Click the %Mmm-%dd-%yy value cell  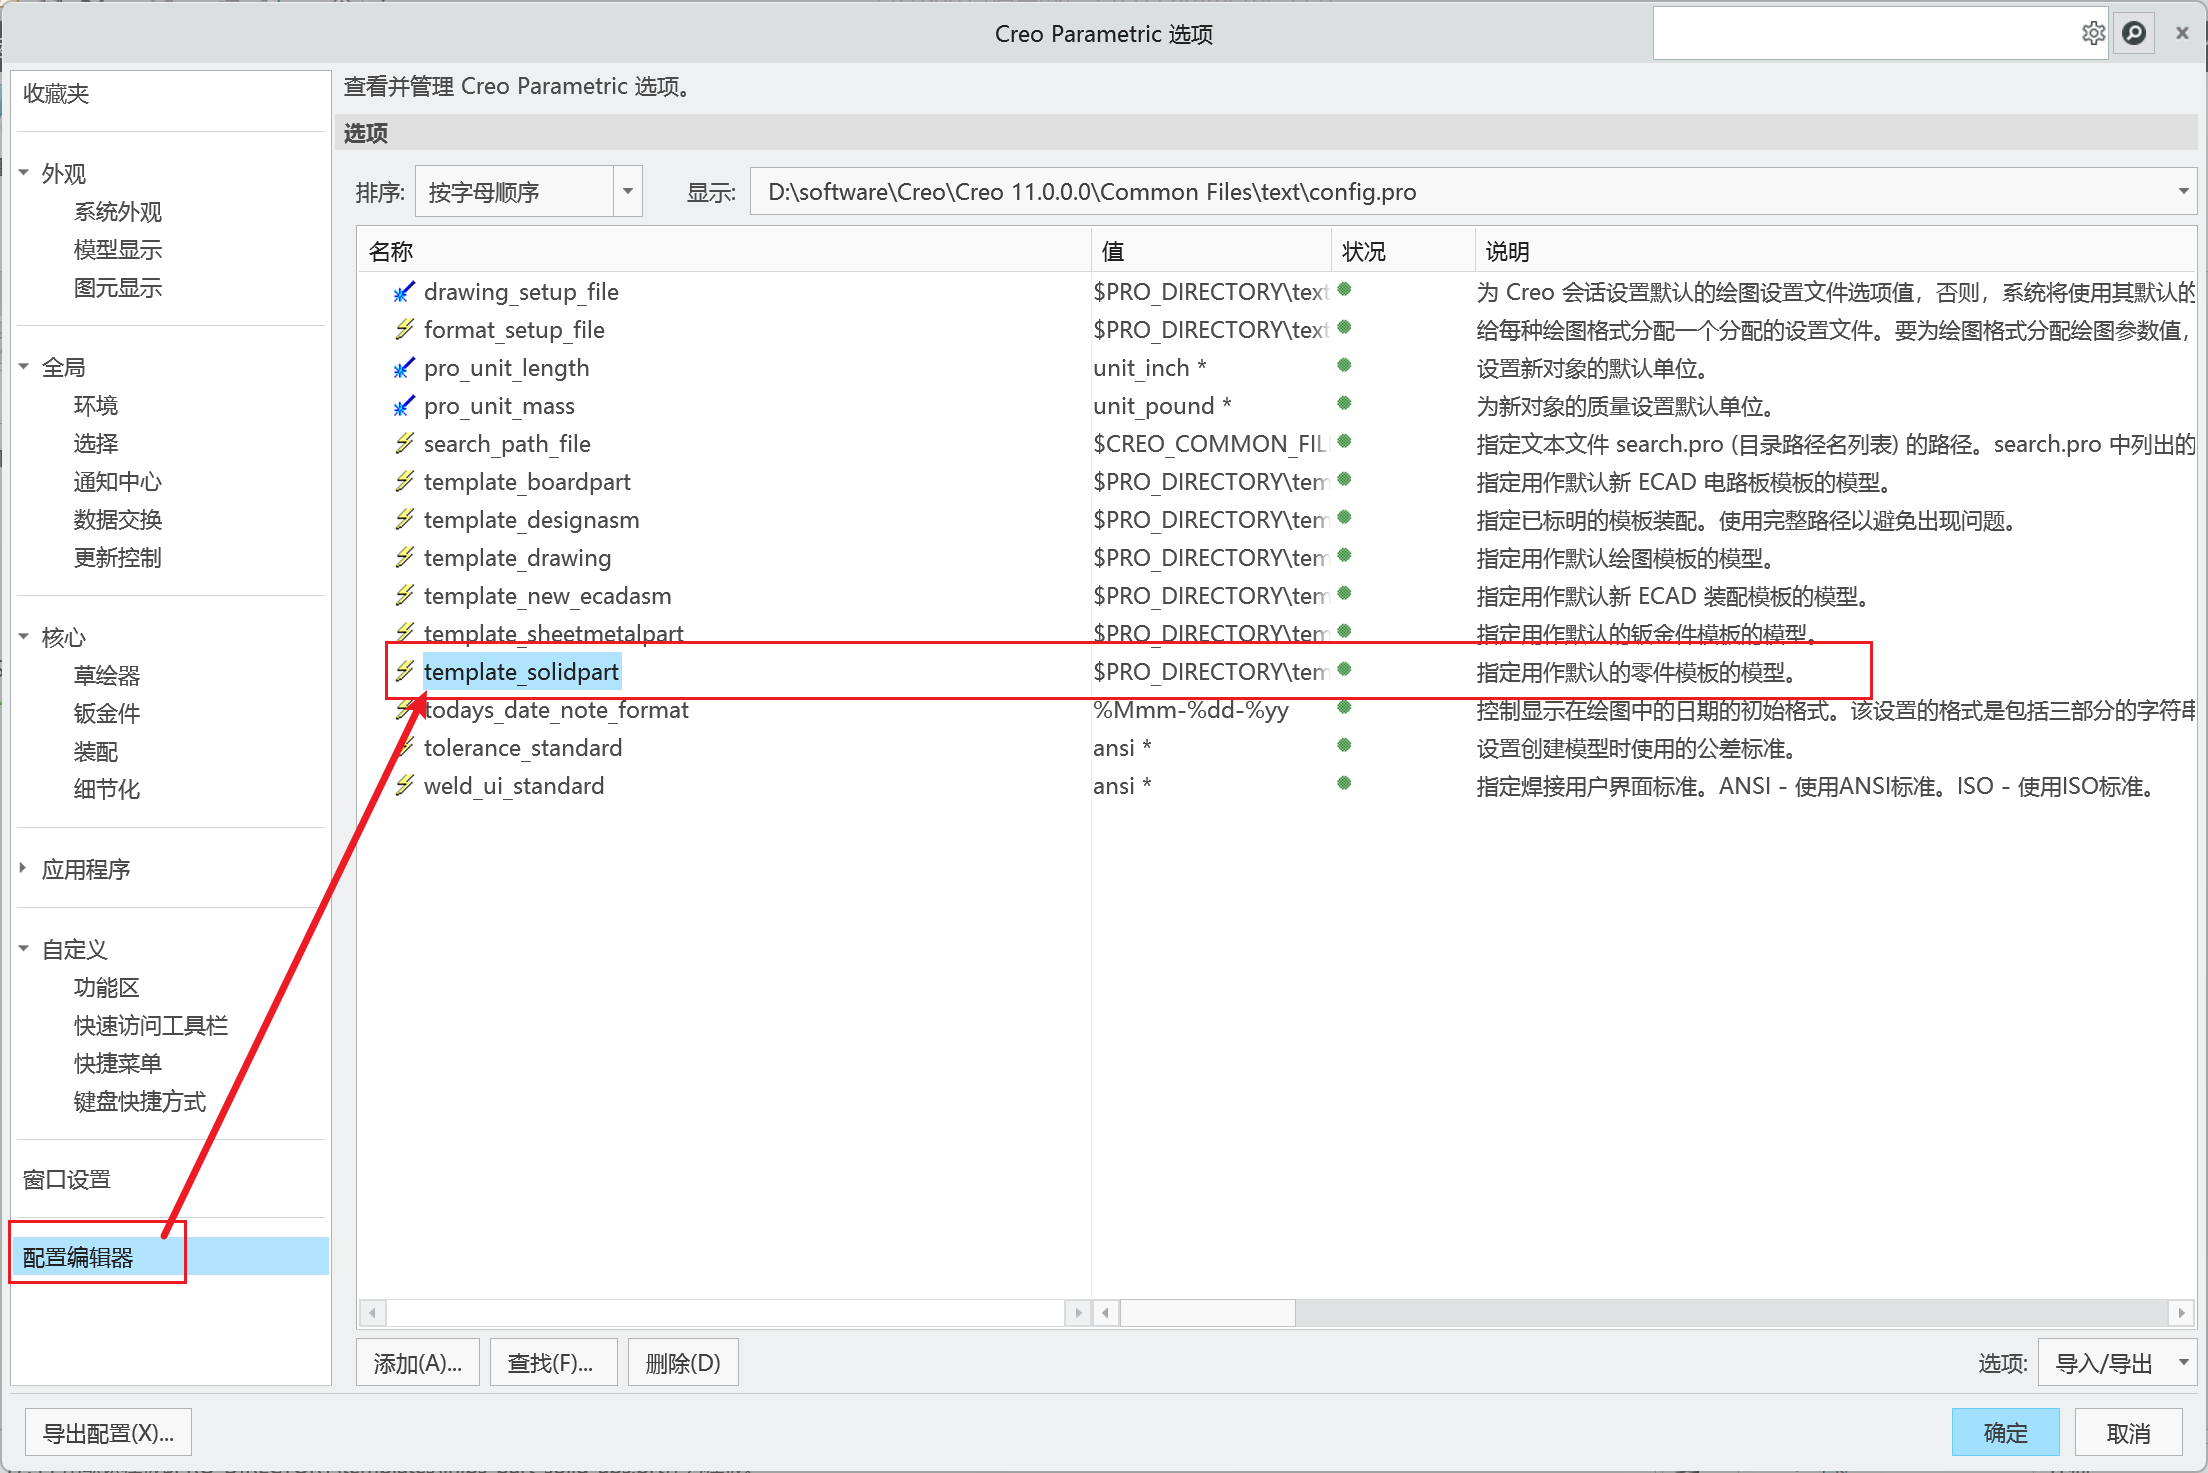[1191, 710]
